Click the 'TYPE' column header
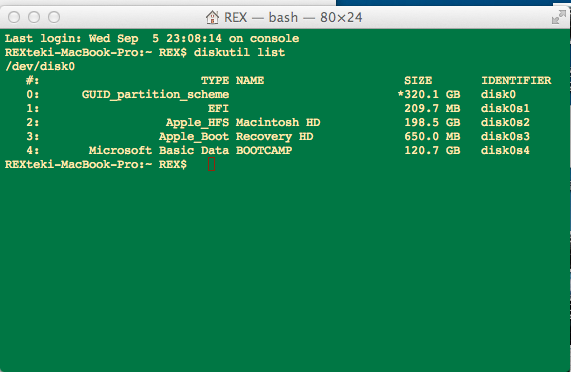 [x=215, y=80]
